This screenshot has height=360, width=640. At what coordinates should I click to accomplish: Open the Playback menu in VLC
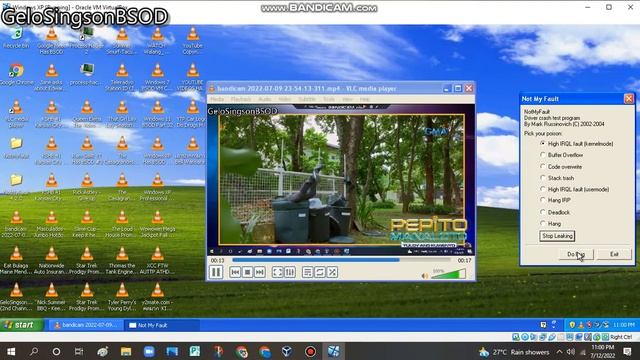(x=241, y=99)
